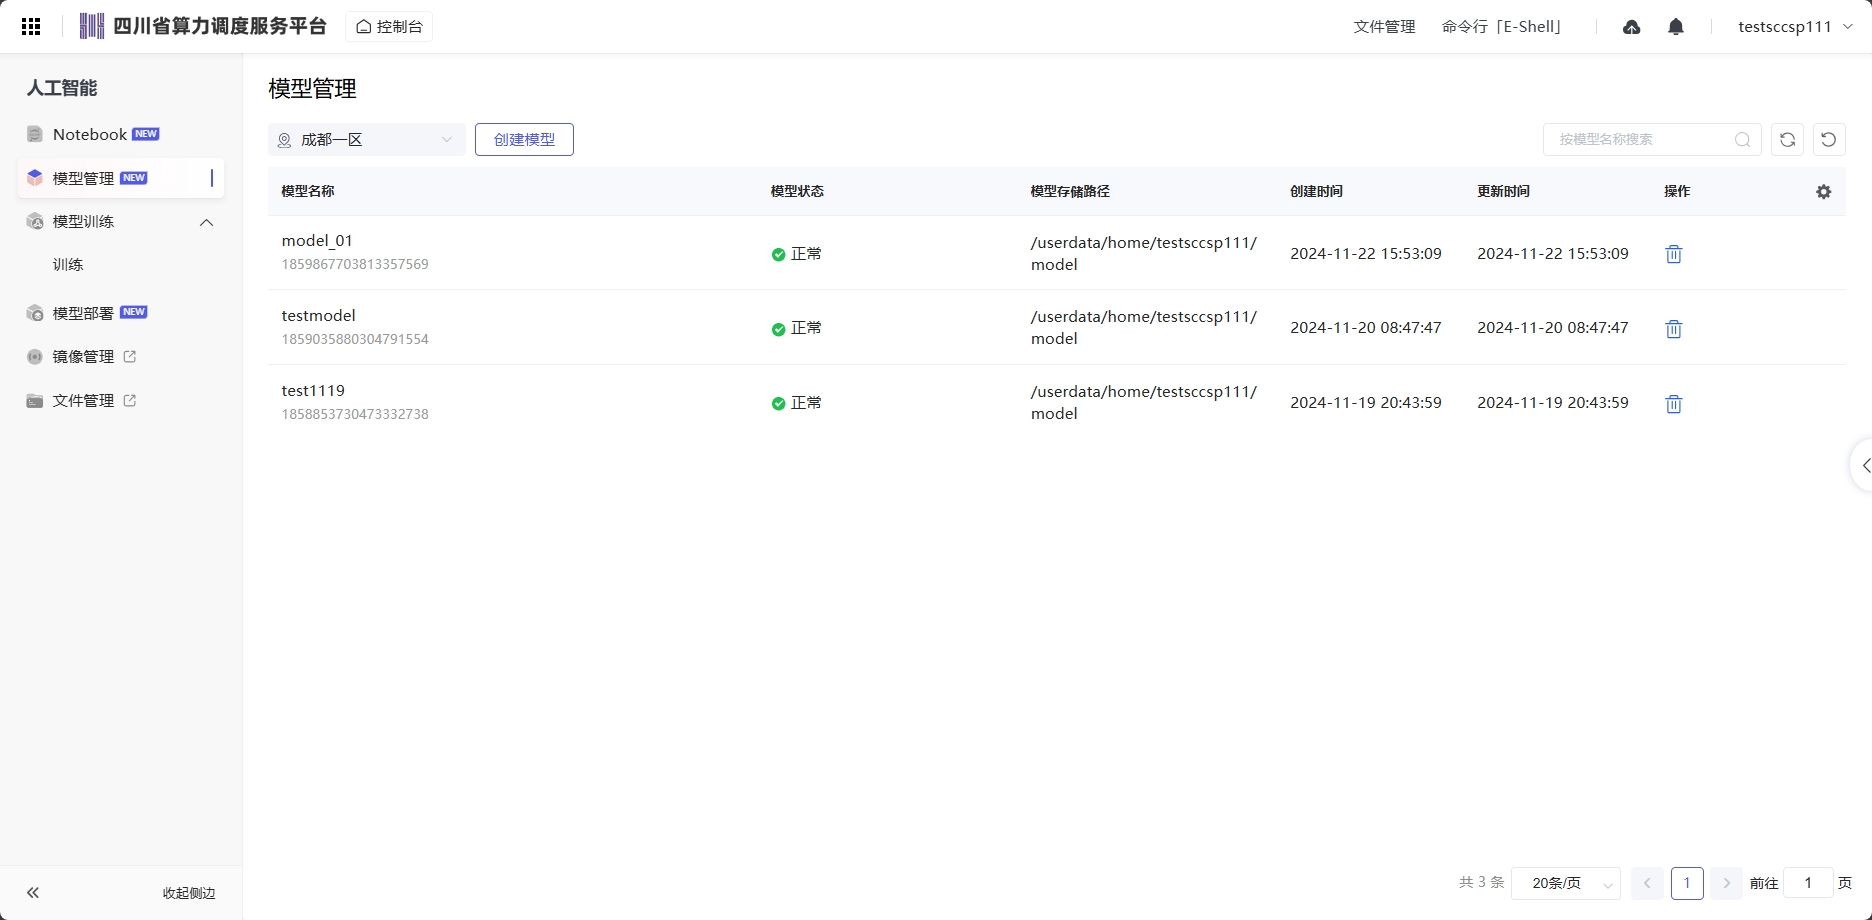Collapse sidebar via 收起侧边
The image size is (1872, 920).
click(189, 893)
